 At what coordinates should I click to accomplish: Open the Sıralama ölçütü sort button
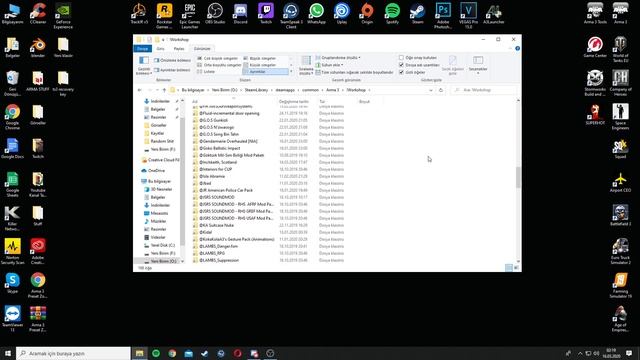click(306, 65)
